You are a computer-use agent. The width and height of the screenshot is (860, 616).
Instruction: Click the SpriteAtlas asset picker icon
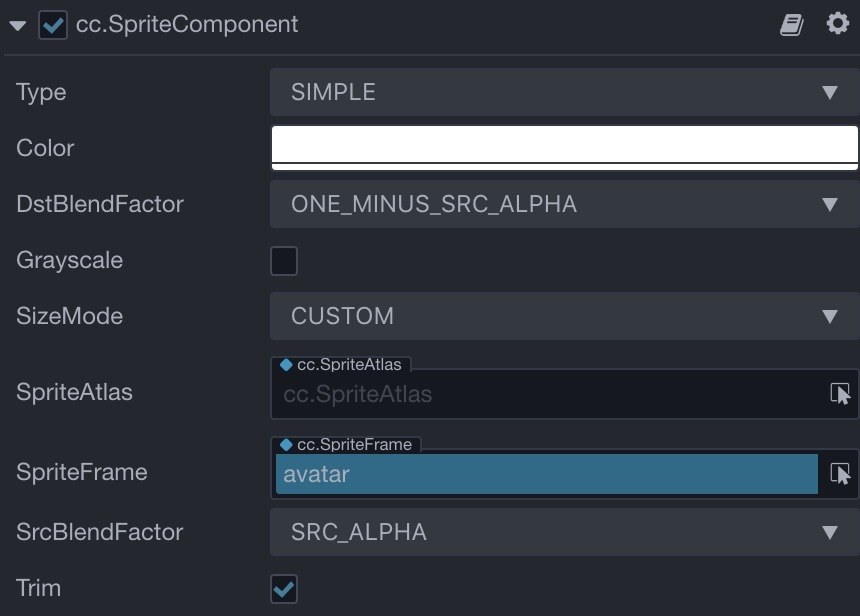point(840,393)
